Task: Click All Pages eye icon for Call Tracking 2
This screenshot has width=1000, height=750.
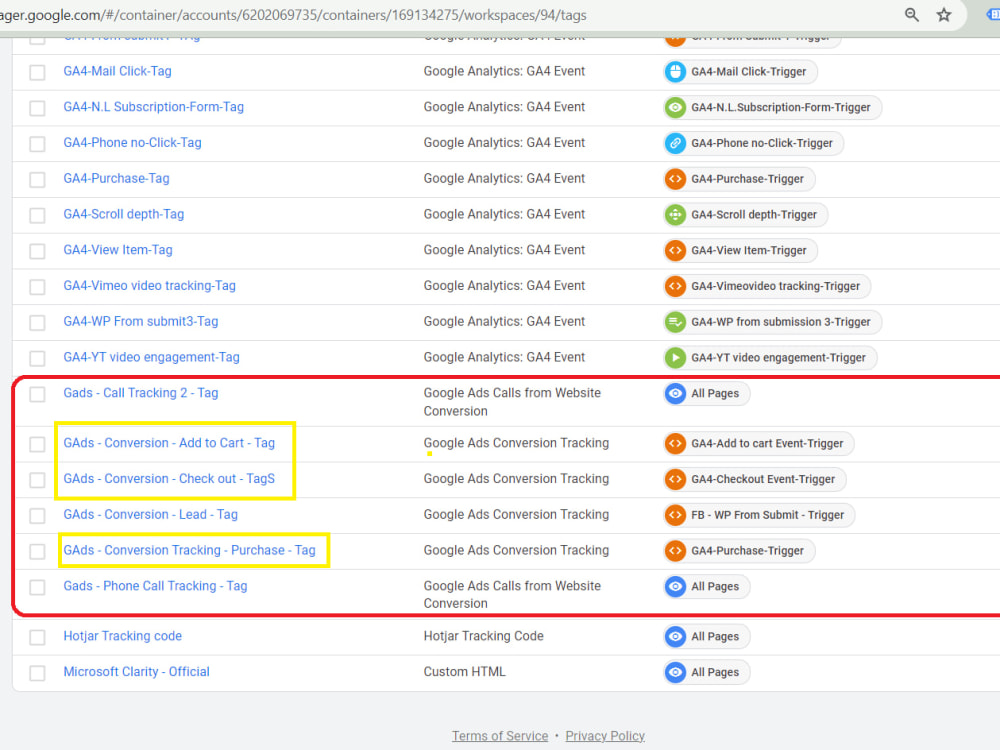Action: tap(675, 393)
